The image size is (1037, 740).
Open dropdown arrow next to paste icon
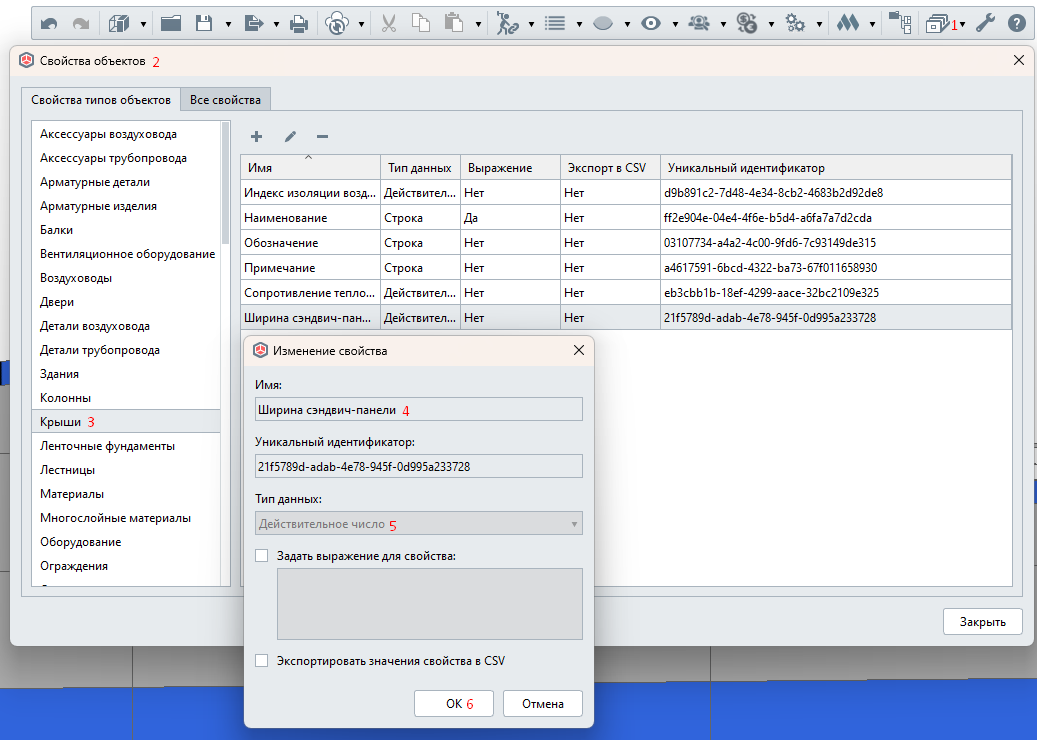click(478, 24)
